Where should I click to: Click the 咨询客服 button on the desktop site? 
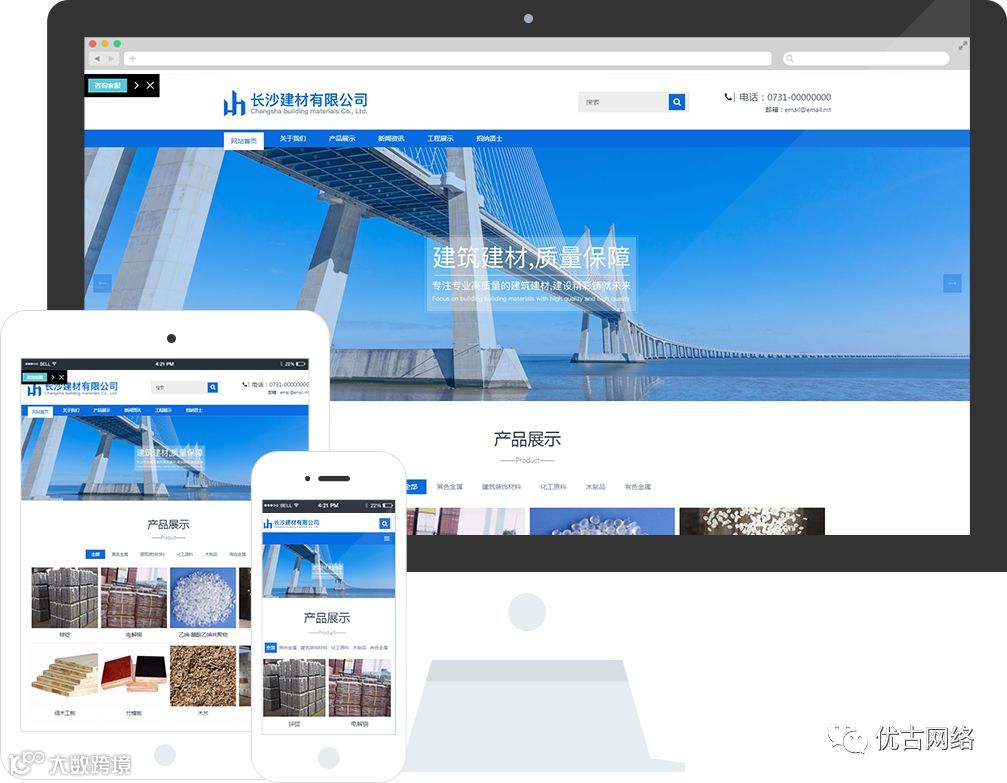point(107,85)
